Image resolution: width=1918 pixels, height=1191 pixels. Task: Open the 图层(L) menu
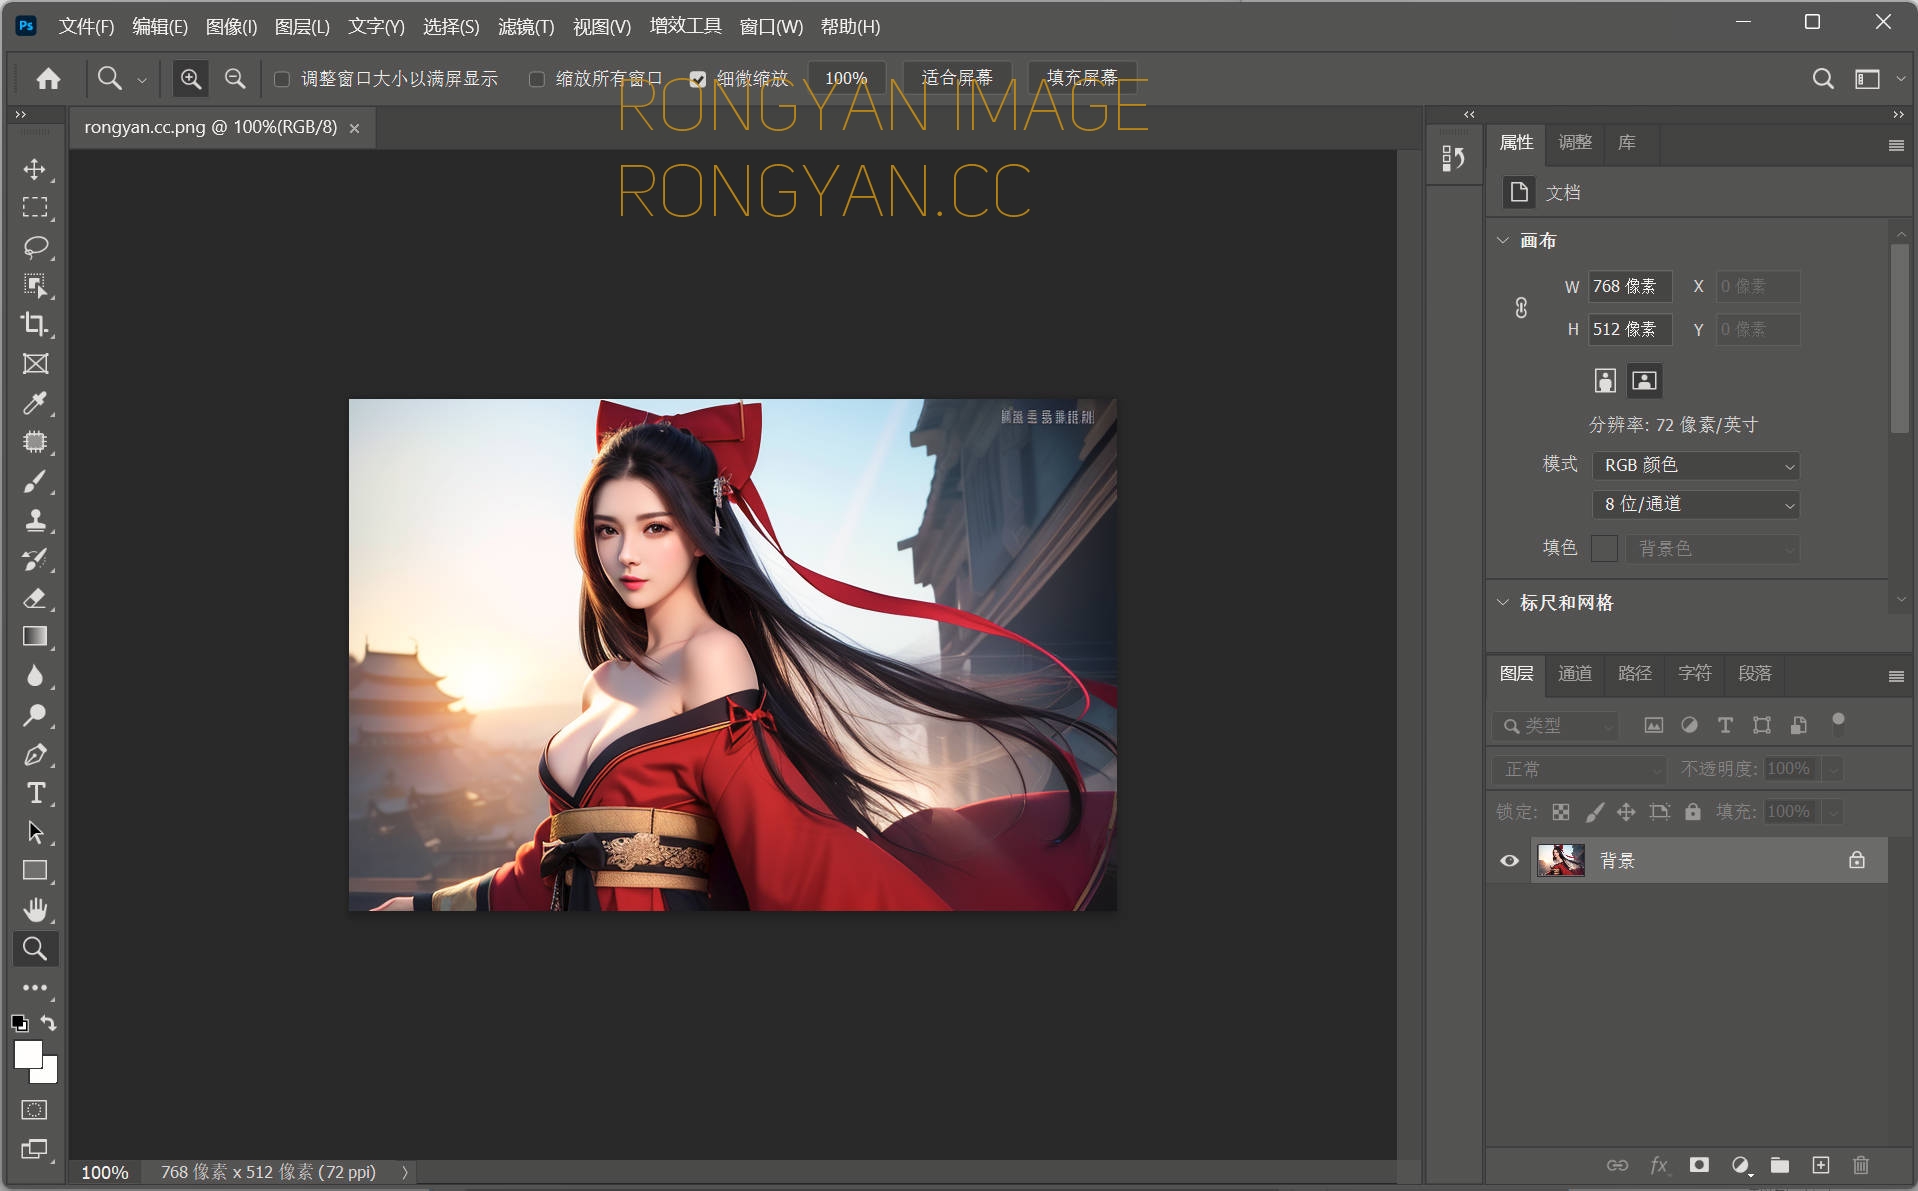pyautogui.click(x=302, y=27)
